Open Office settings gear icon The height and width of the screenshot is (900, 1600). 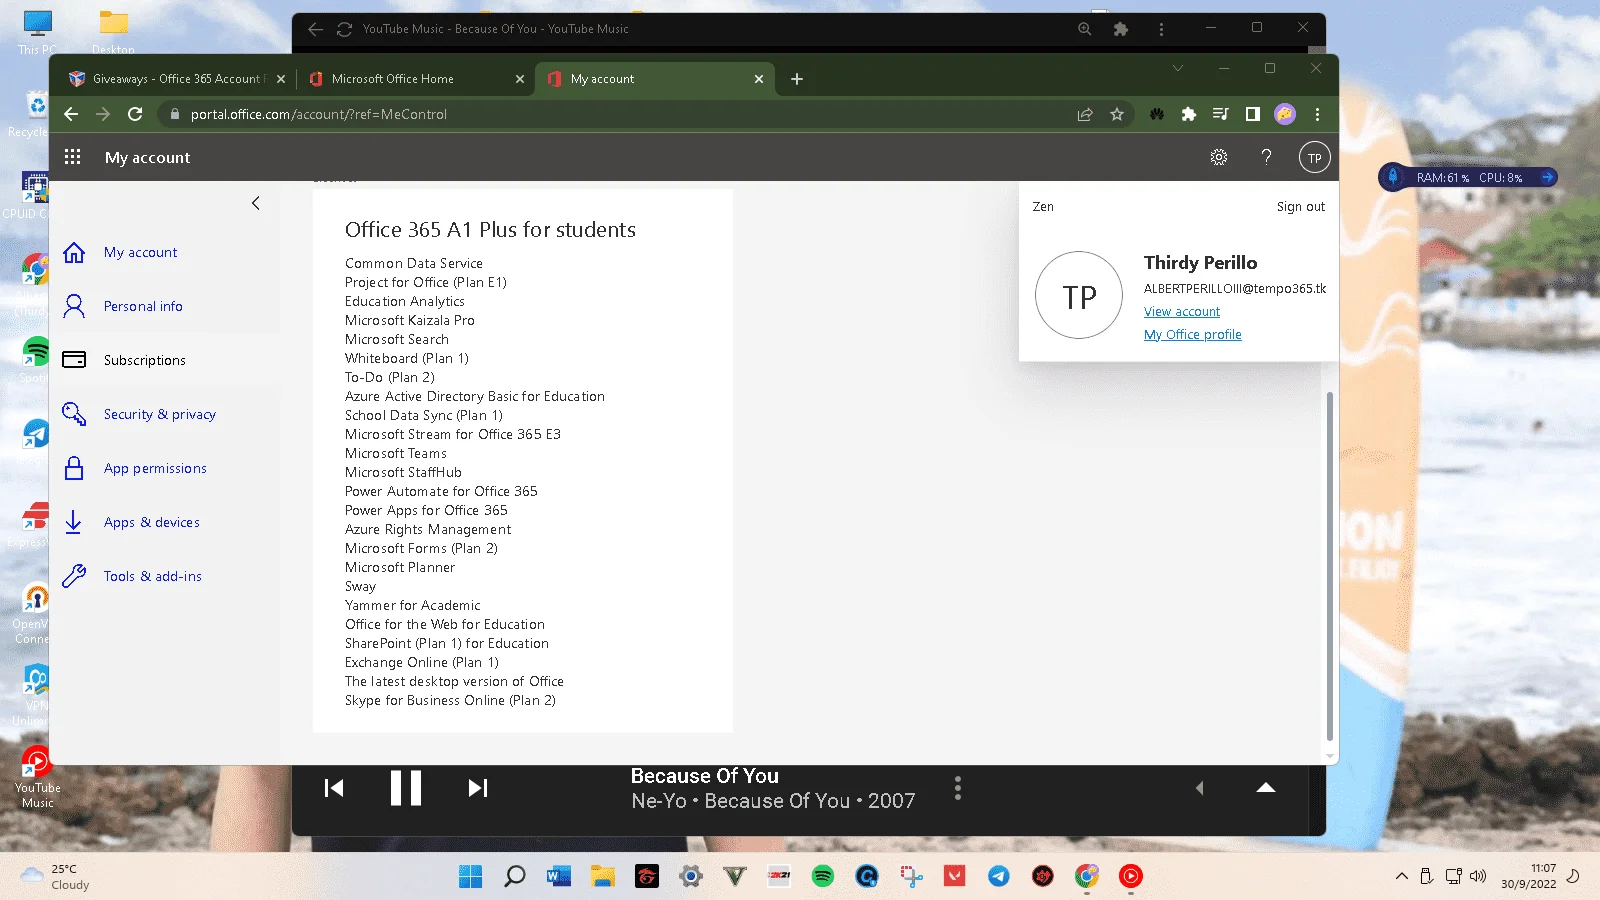(x=1218, y=157)
